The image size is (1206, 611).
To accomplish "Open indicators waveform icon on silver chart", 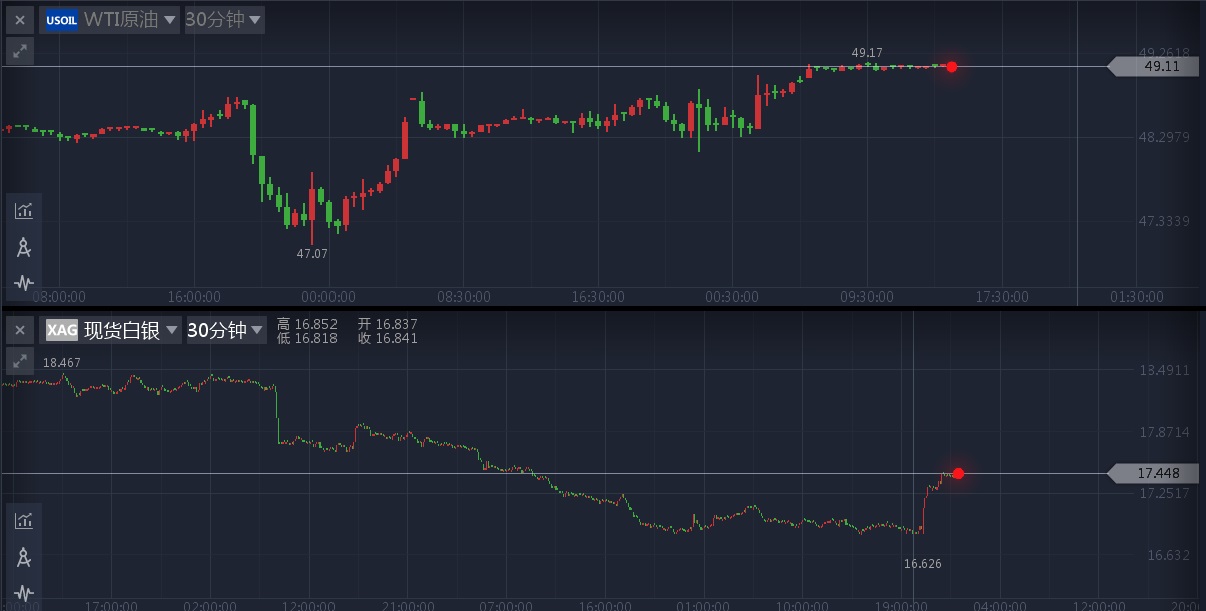I will coord(24,591).
